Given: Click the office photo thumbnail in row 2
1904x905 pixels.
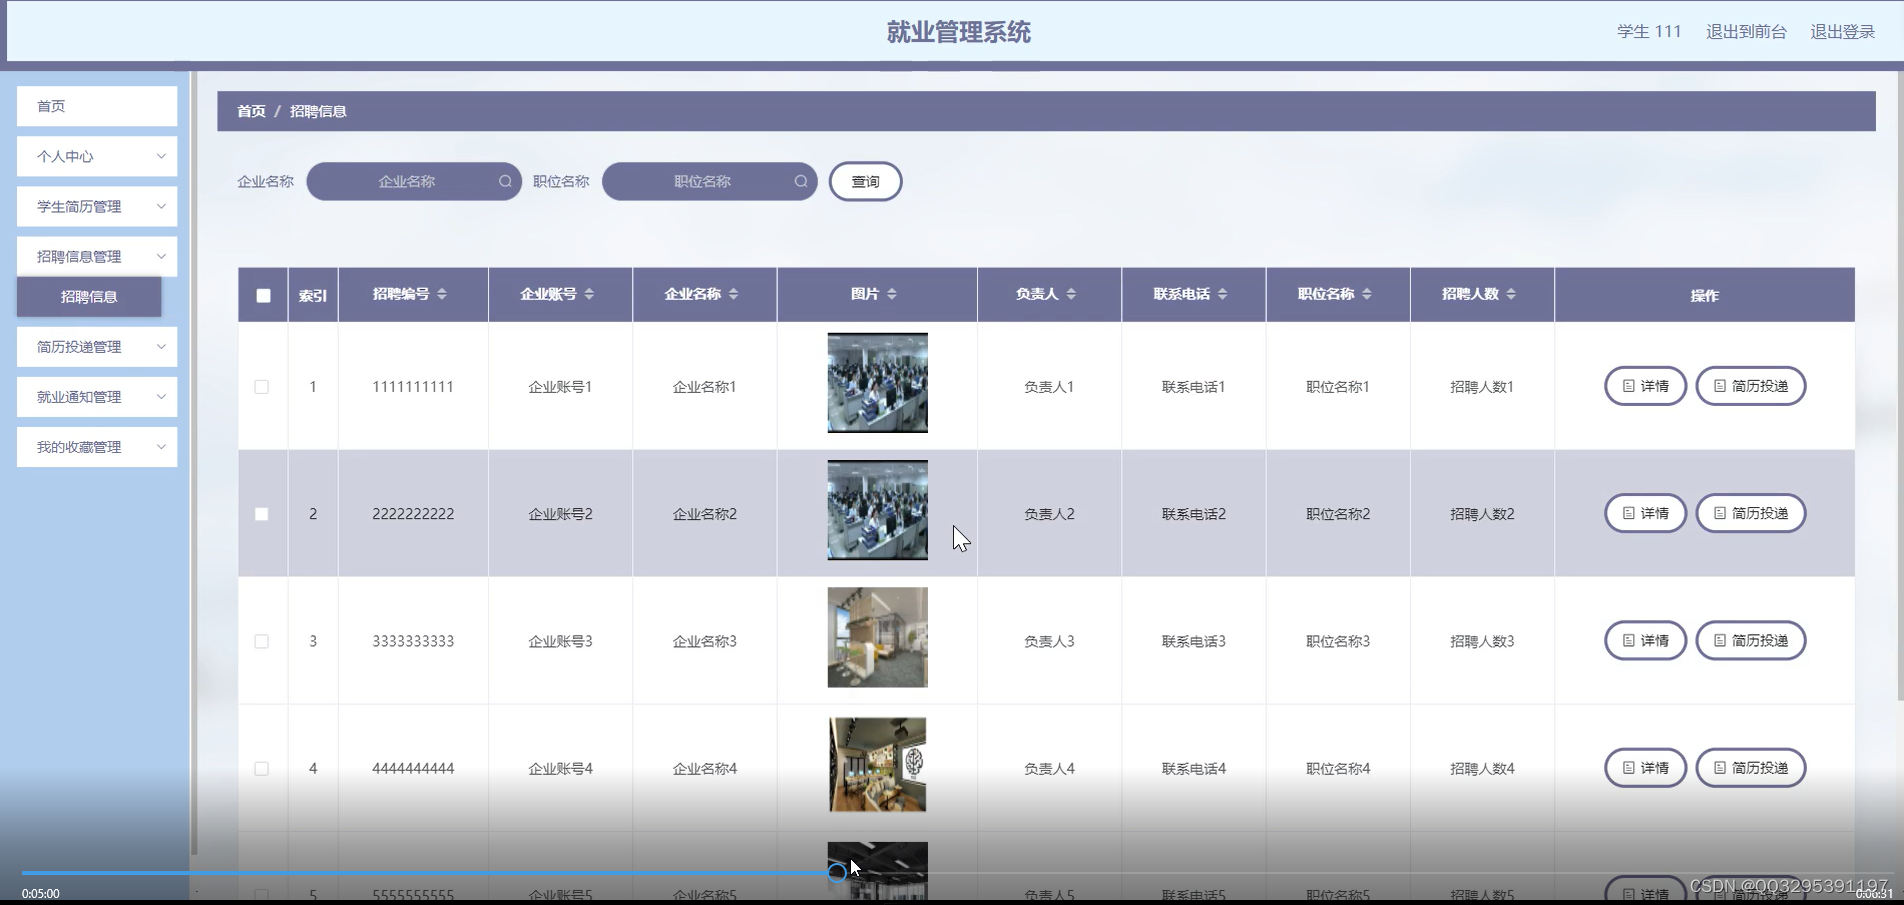Looking at the screenshot, I should point(877,510).
